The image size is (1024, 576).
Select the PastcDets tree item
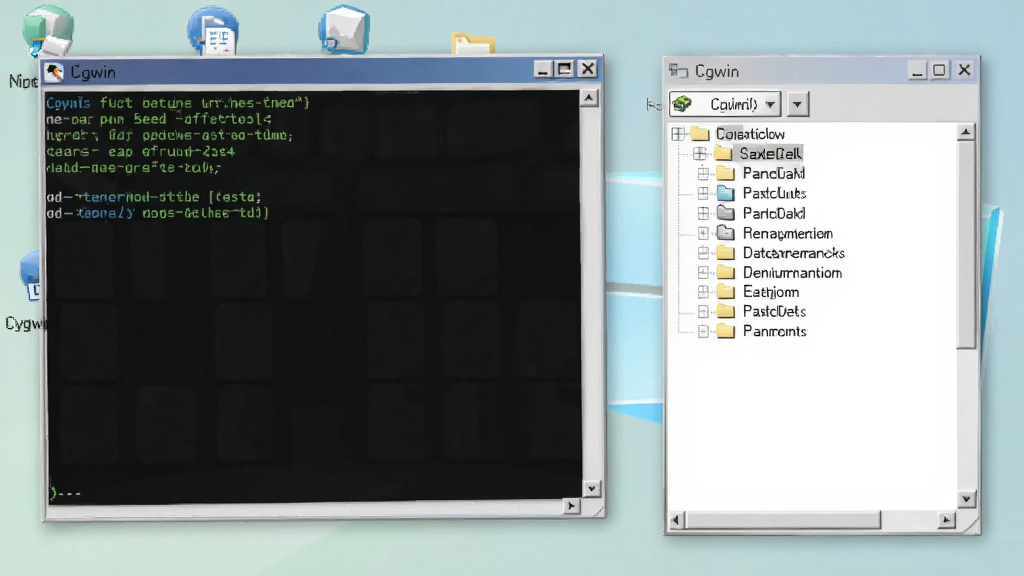[x=774, y=312]
